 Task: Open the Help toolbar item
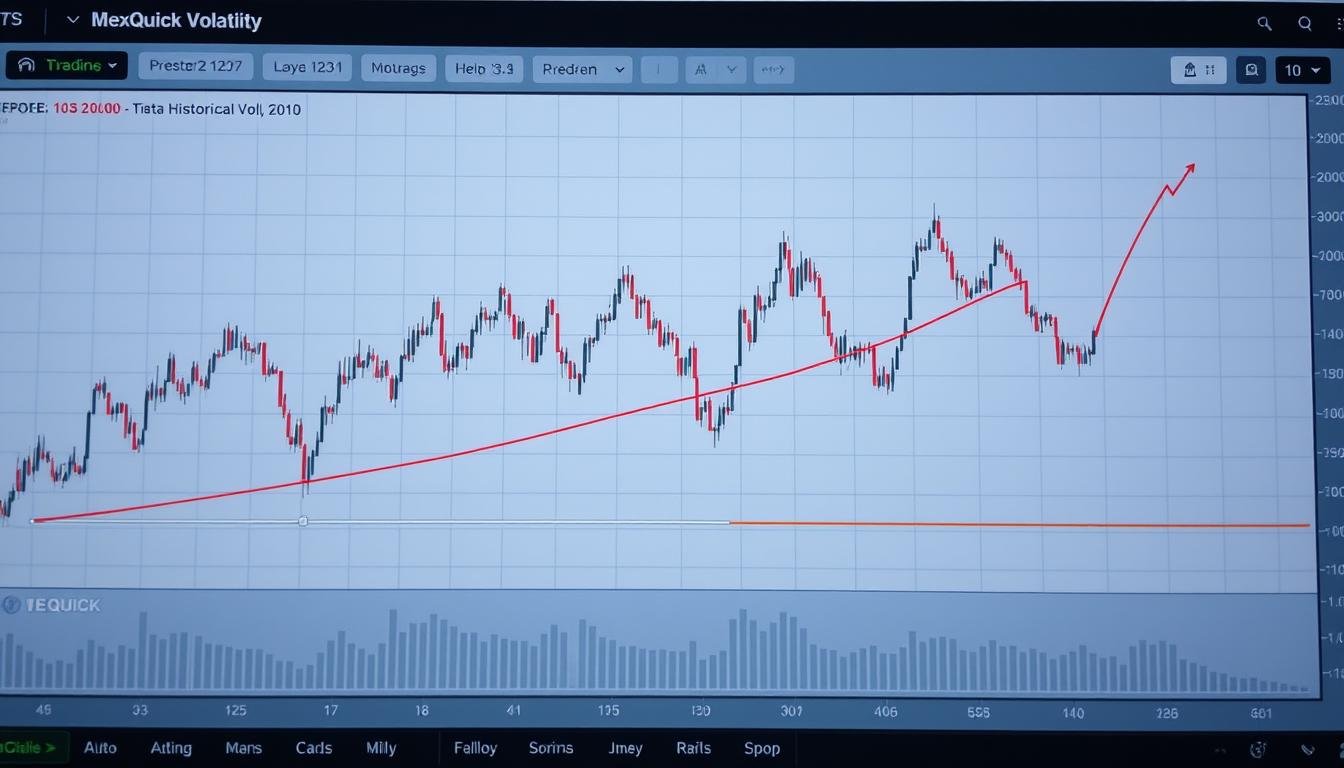(484, 68)
